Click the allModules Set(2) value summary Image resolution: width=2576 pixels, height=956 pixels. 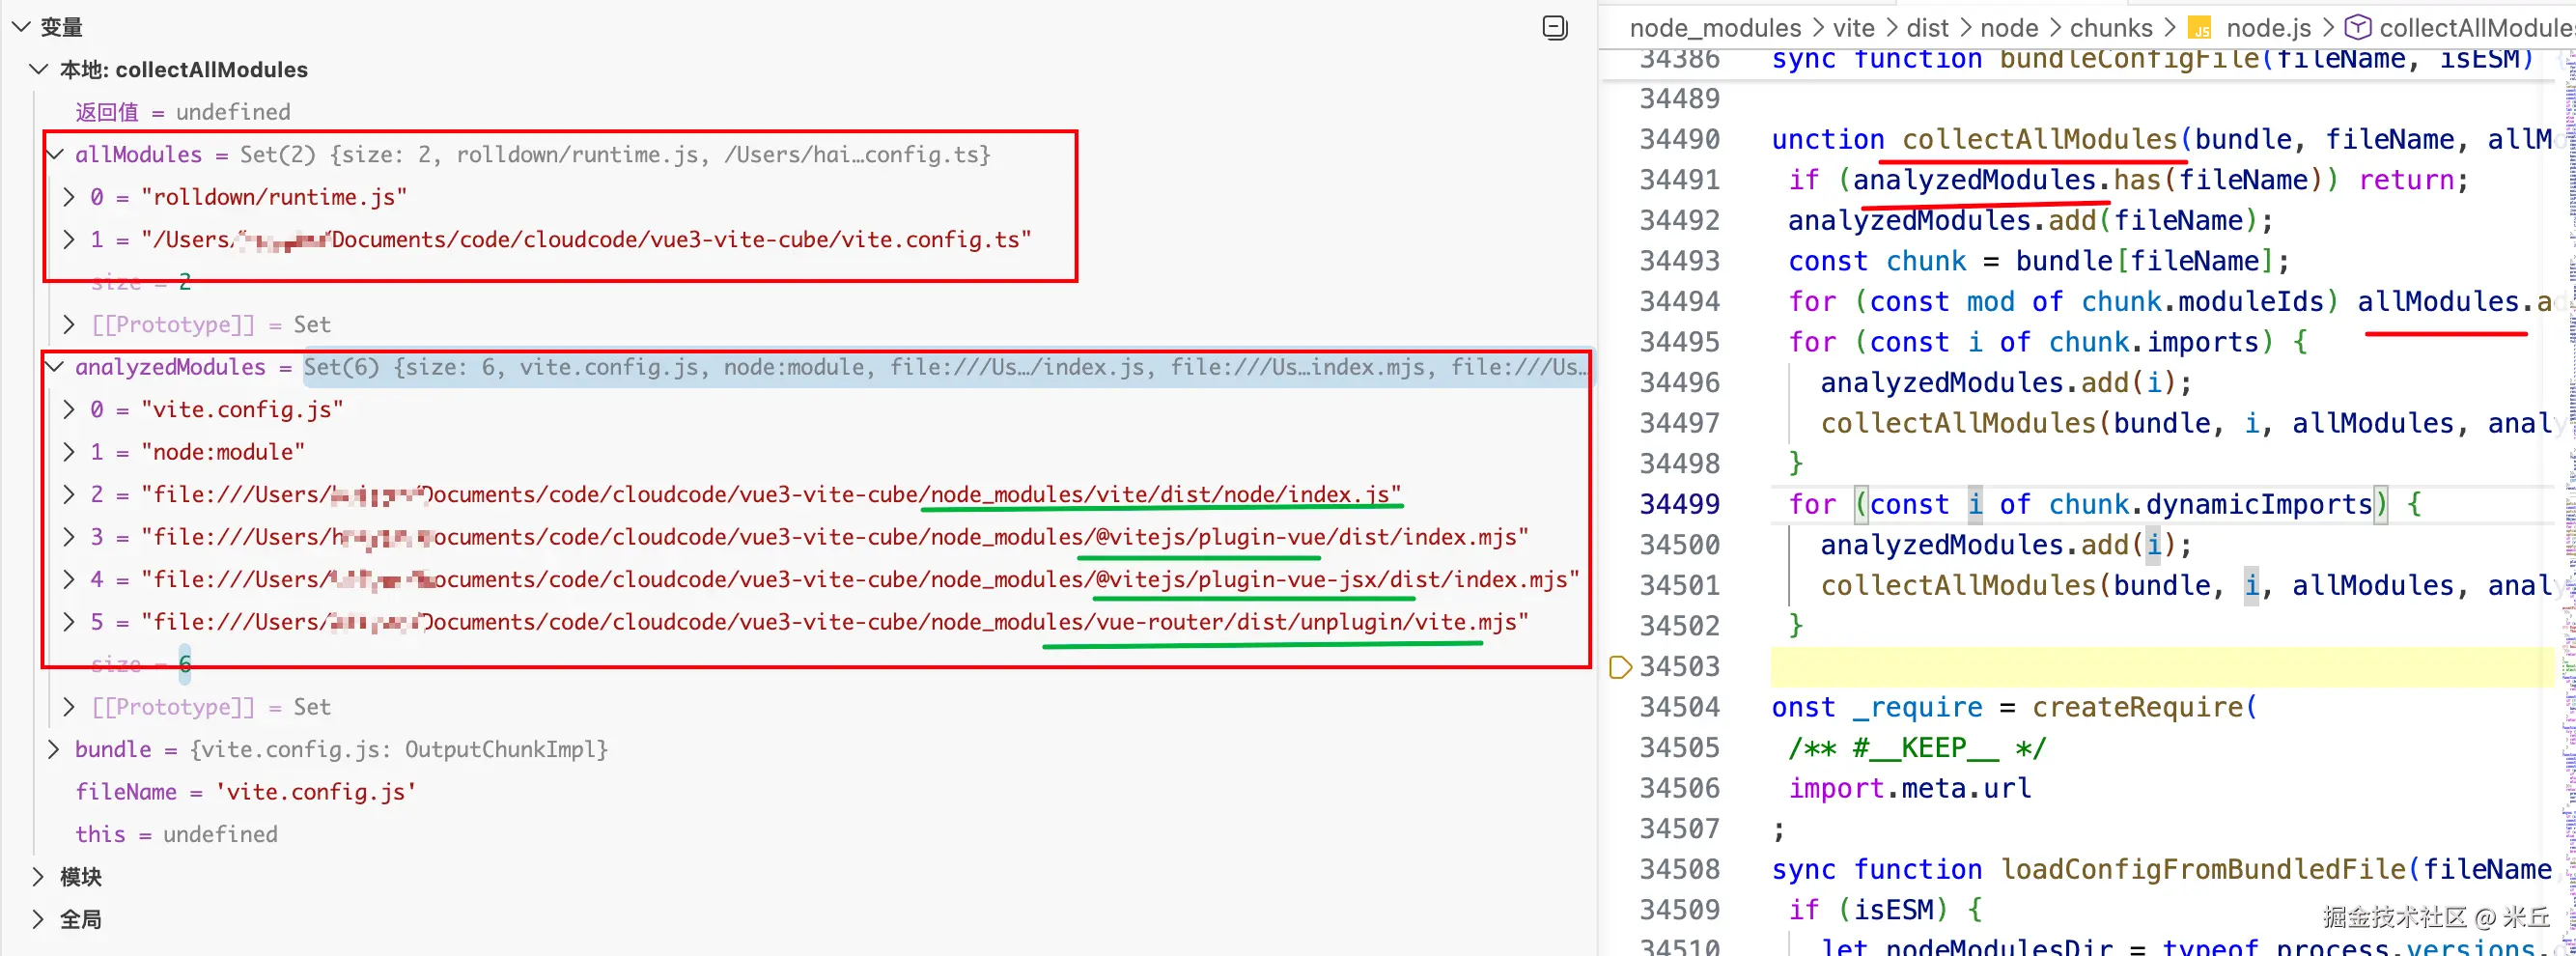[615, 154]
